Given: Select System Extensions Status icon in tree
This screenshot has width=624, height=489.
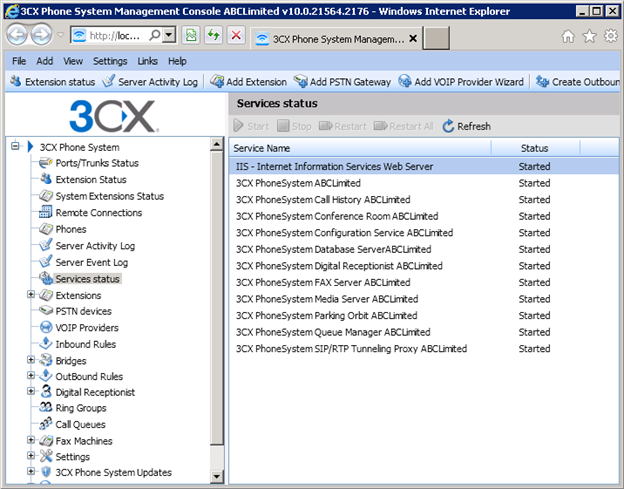Looking at the screenshot, I should [x=46, y=196].
